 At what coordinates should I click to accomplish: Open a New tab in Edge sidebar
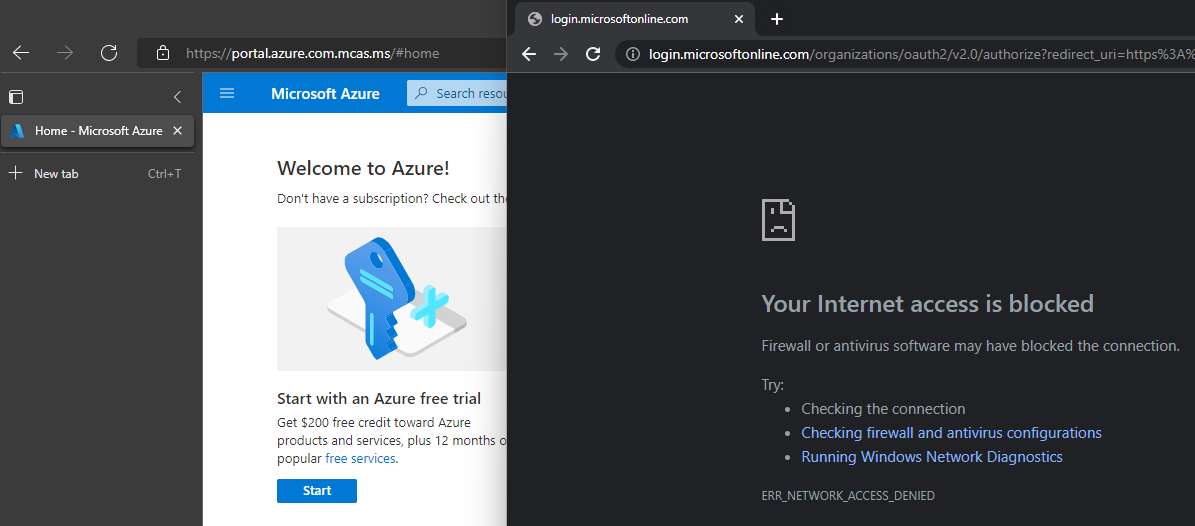click(97, 174)
